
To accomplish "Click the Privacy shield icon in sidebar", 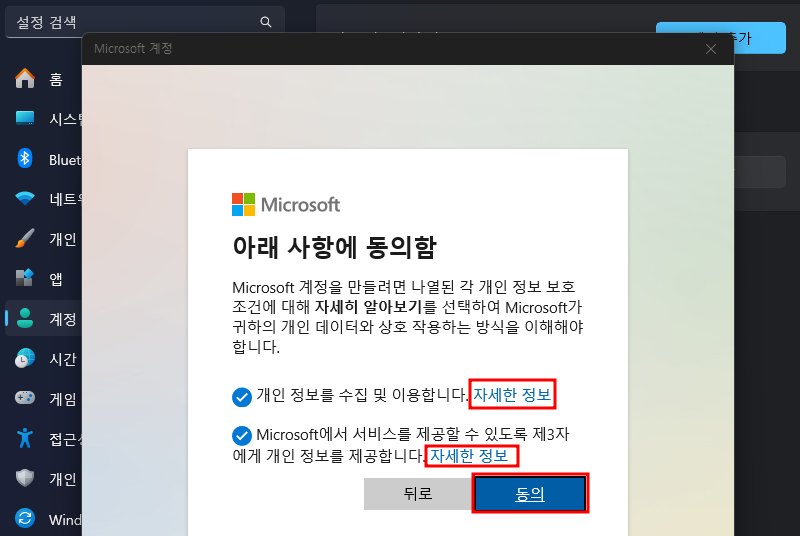I will coord(24,478).
